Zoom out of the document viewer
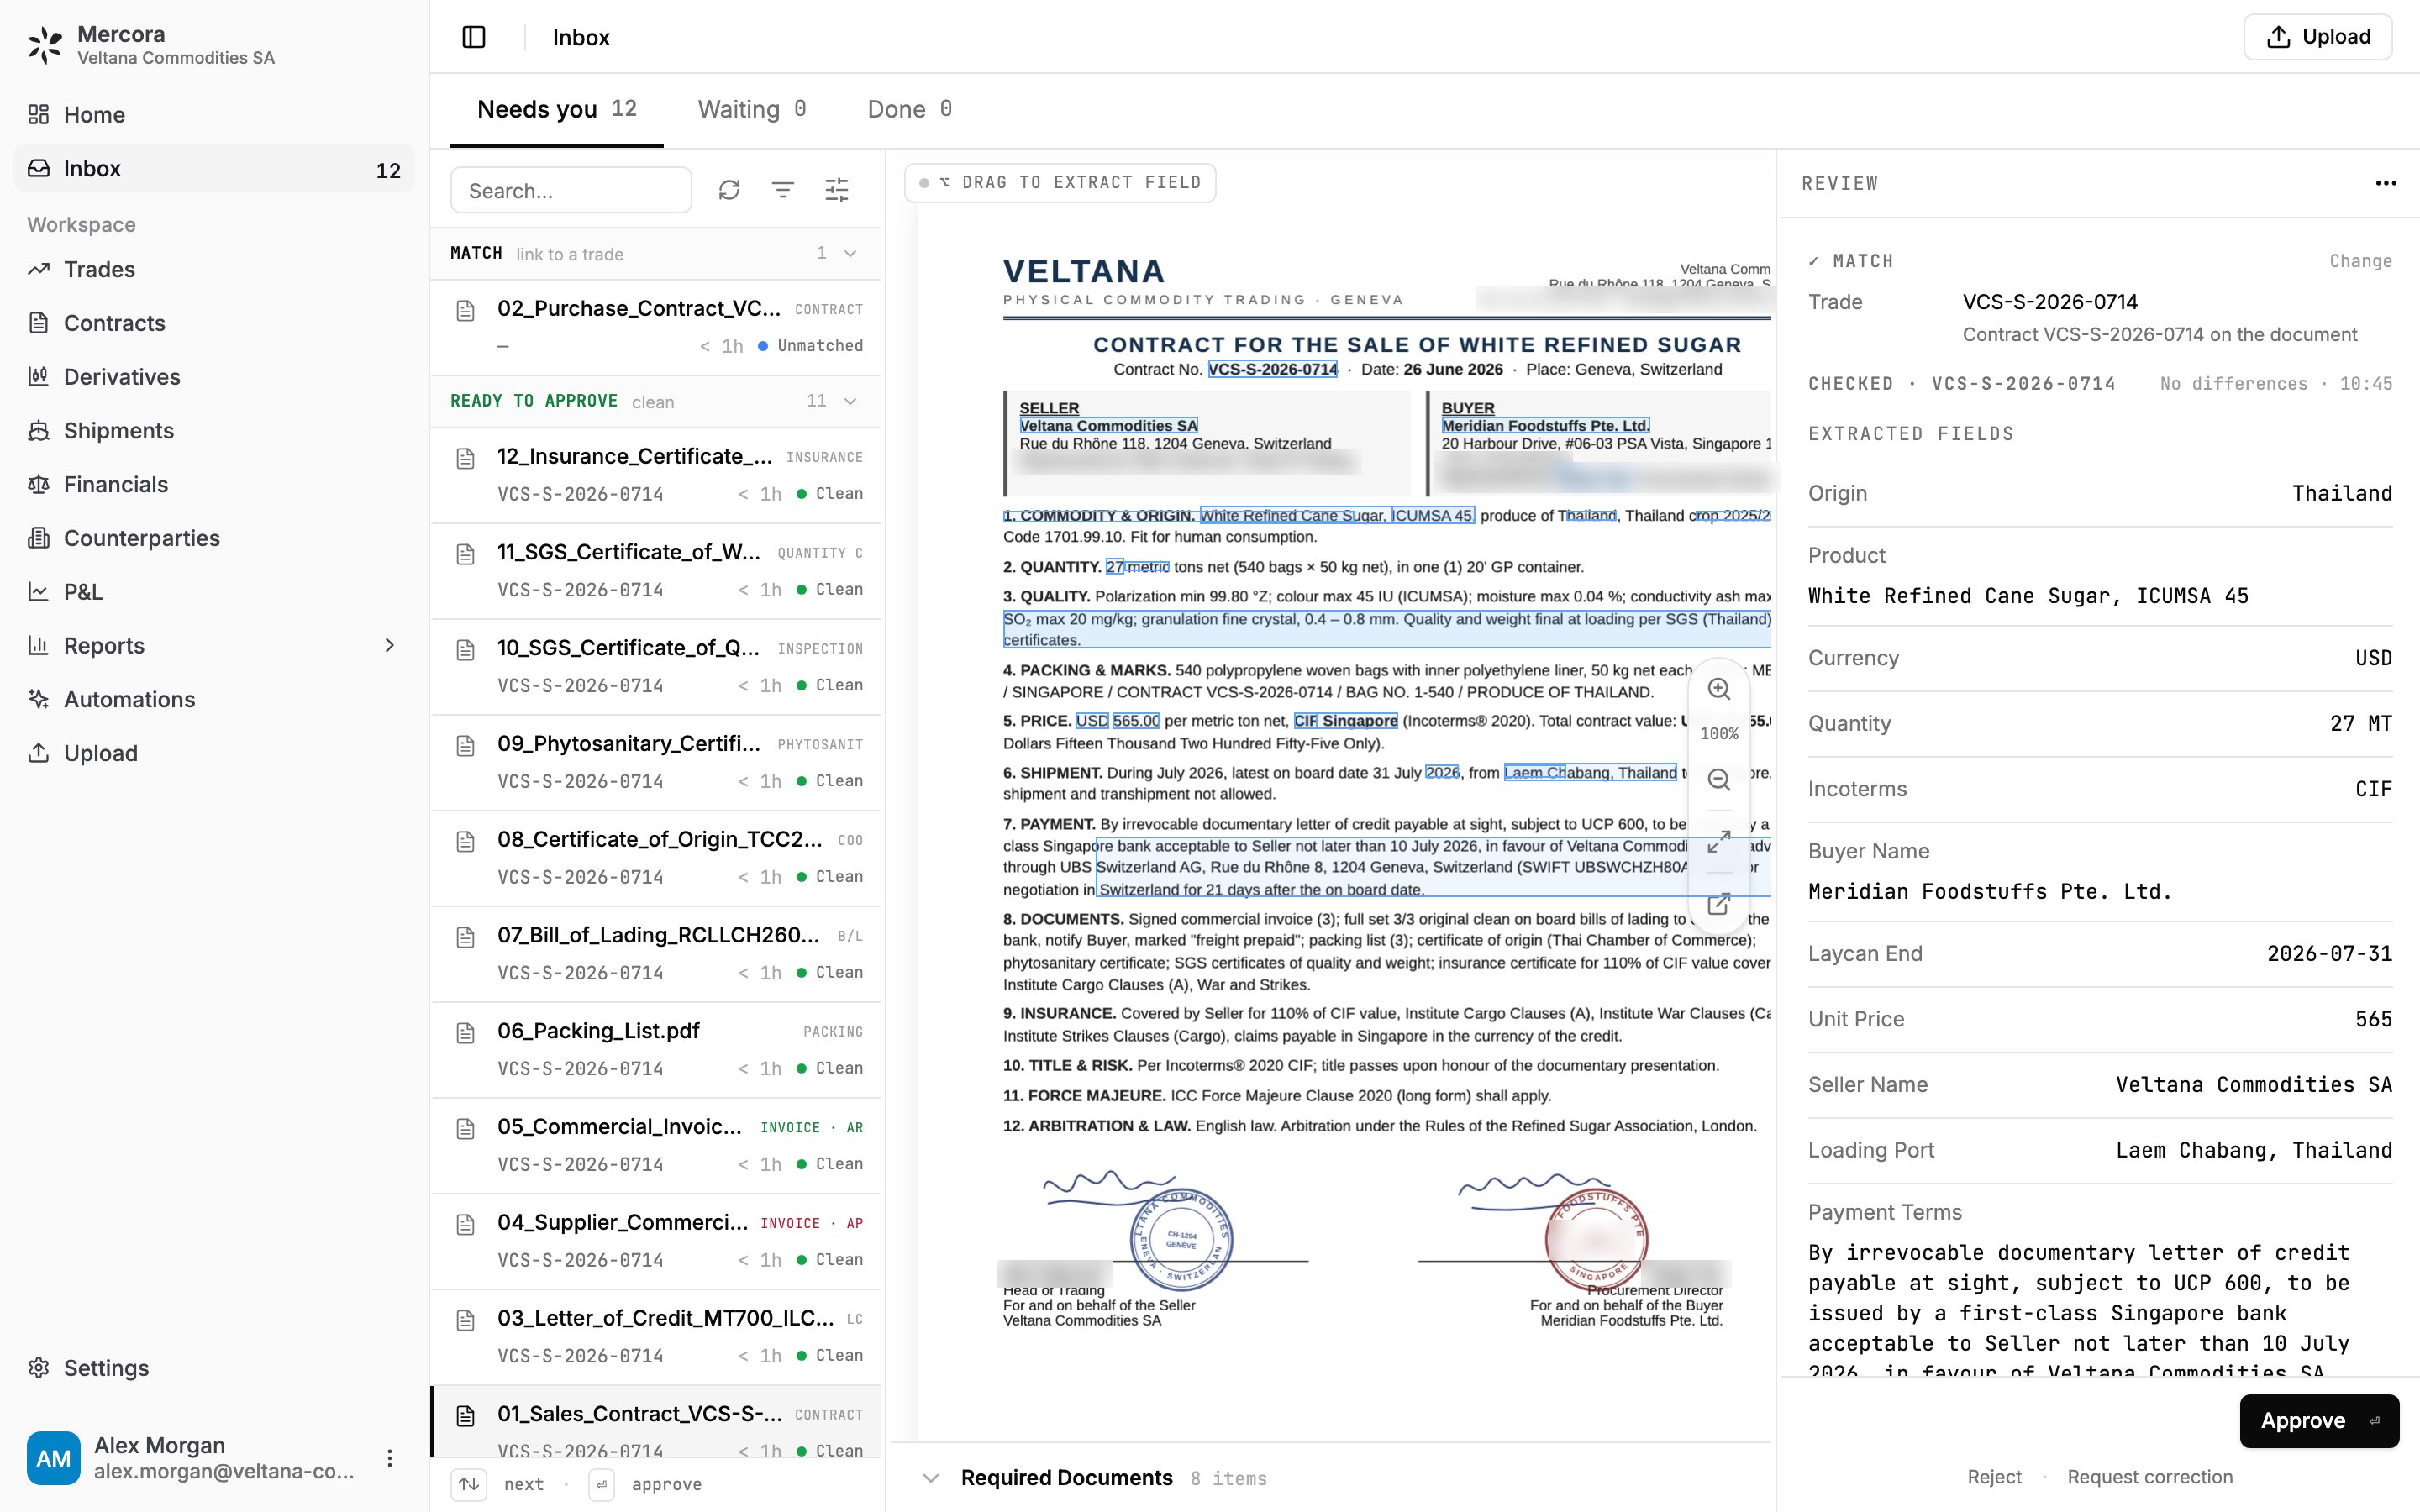2420x1512 pixels. coord(1719,780)
